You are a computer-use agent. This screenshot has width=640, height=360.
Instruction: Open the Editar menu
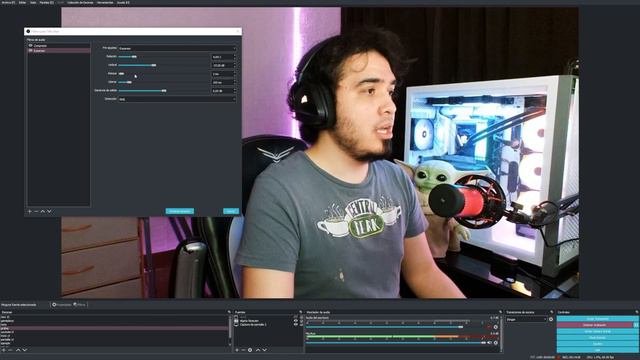[22, 2]
